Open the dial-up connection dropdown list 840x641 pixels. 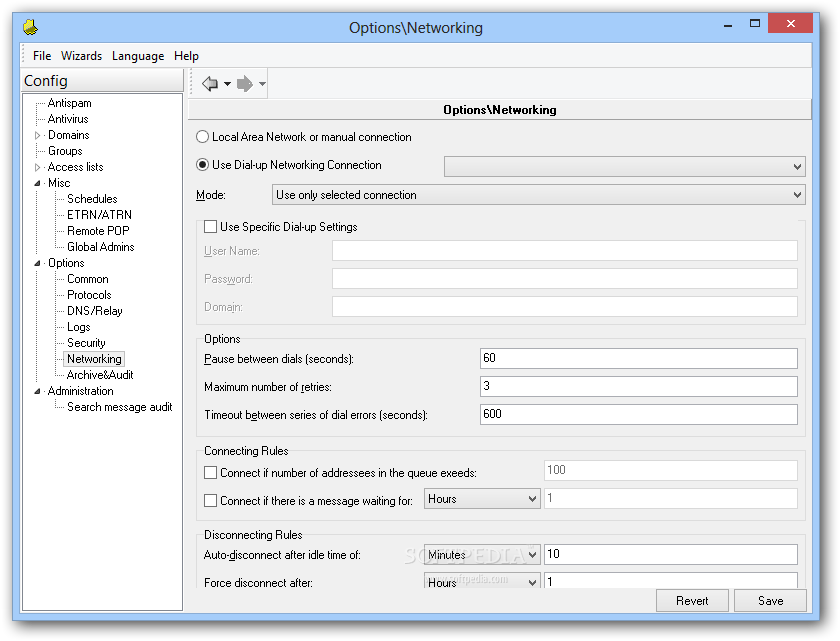(x=625, y=167)
